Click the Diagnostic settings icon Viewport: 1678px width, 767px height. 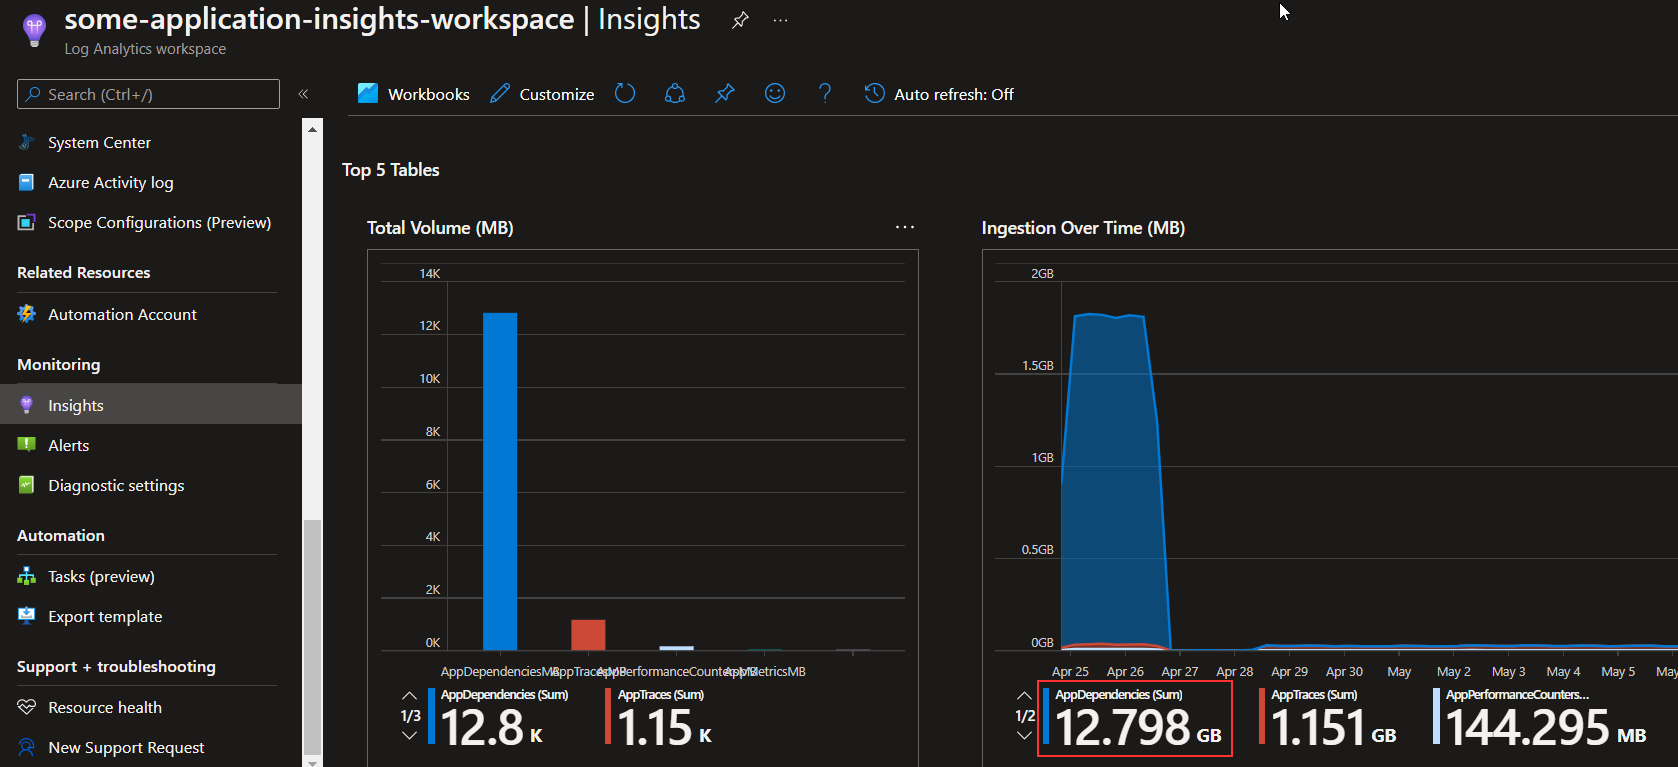[x=27, y=485]
